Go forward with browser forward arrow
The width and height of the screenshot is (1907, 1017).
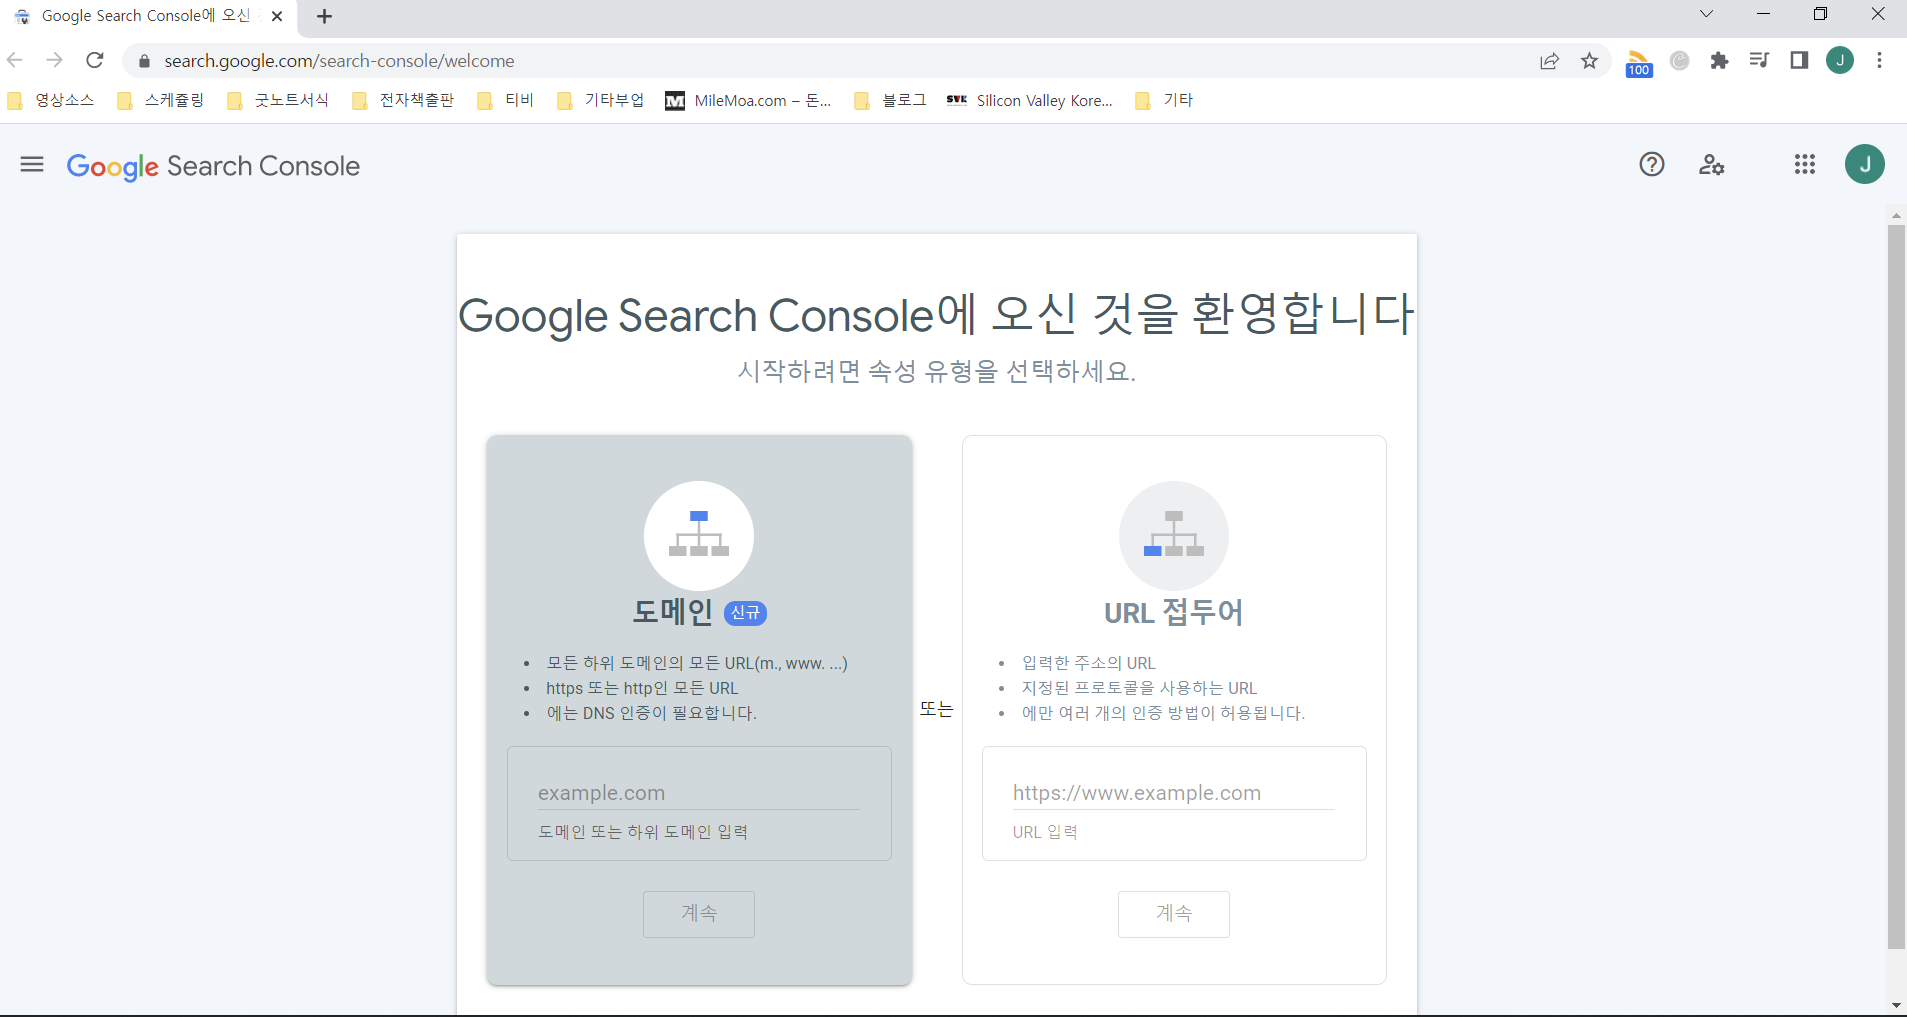[x=55, y=61]
